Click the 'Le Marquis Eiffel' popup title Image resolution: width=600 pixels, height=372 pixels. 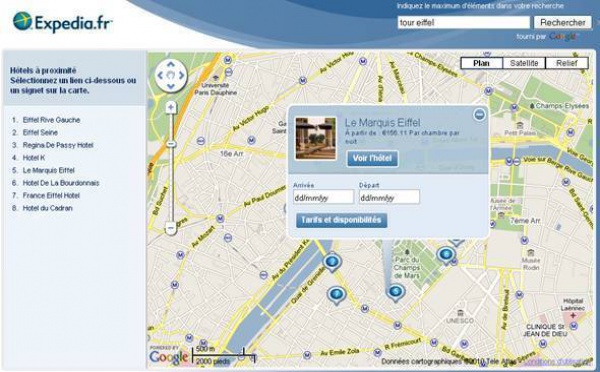(x=382, y=122)
